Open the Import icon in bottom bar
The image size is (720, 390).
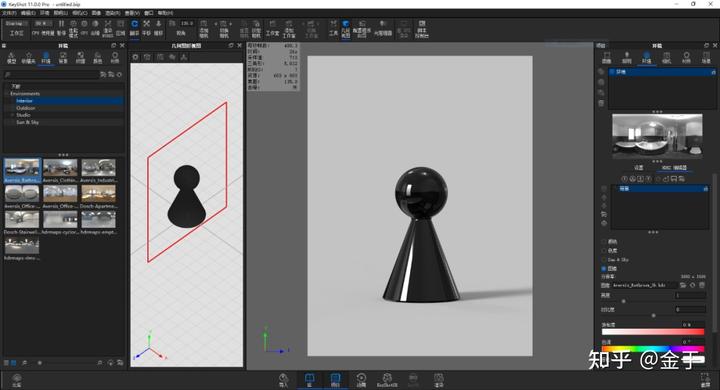pos(283,380)
